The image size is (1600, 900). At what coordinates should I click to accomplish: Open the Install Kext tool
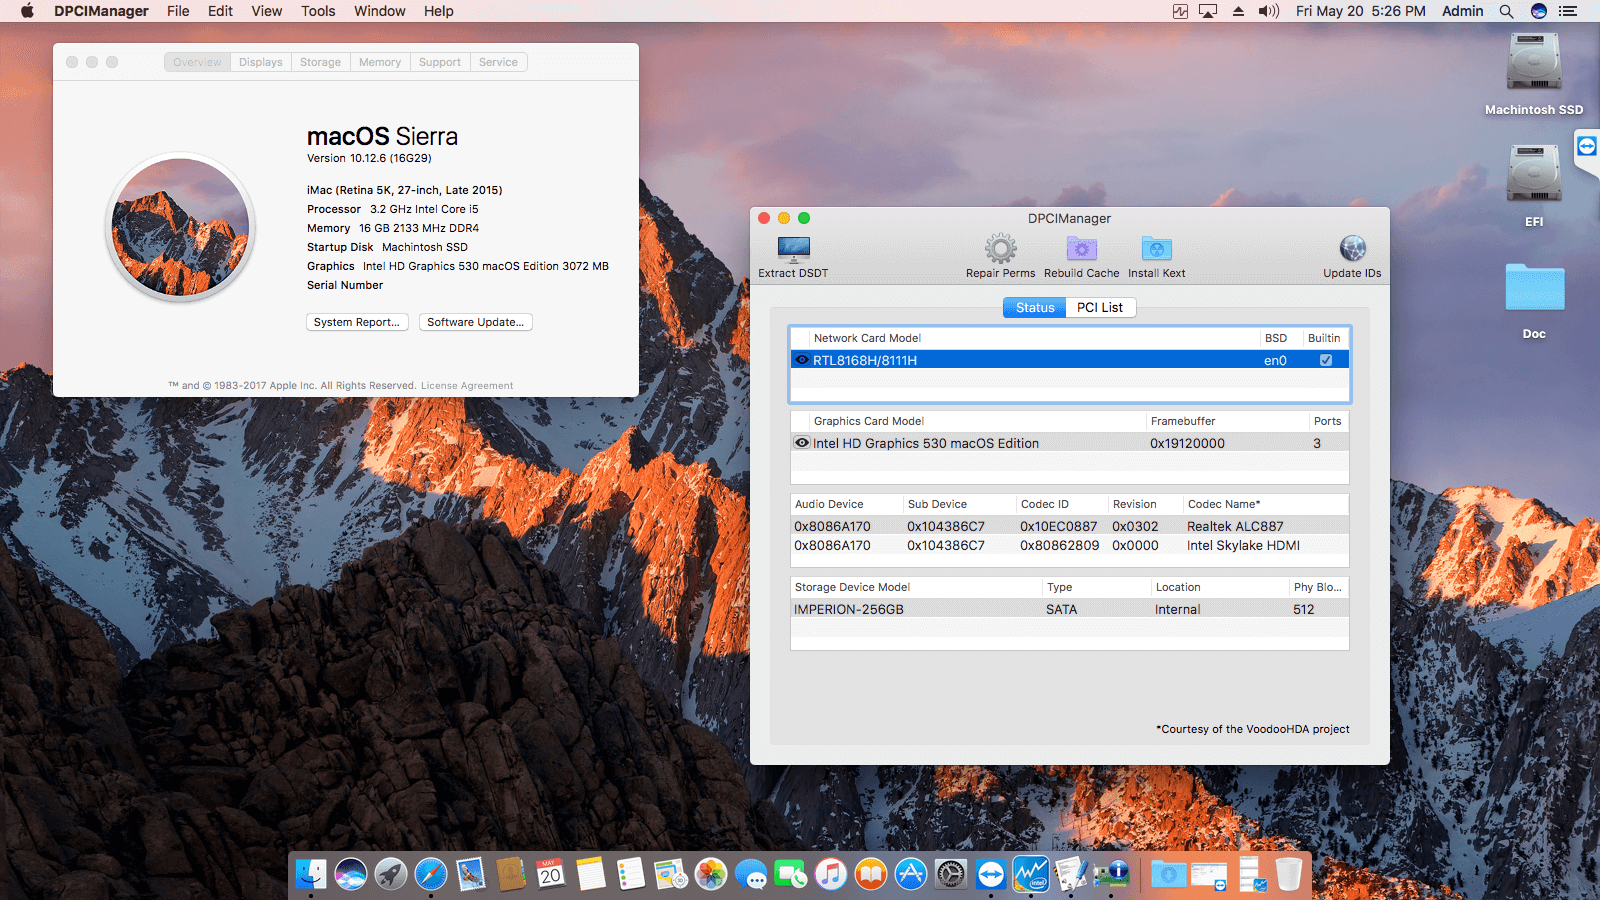[1156, 250]
